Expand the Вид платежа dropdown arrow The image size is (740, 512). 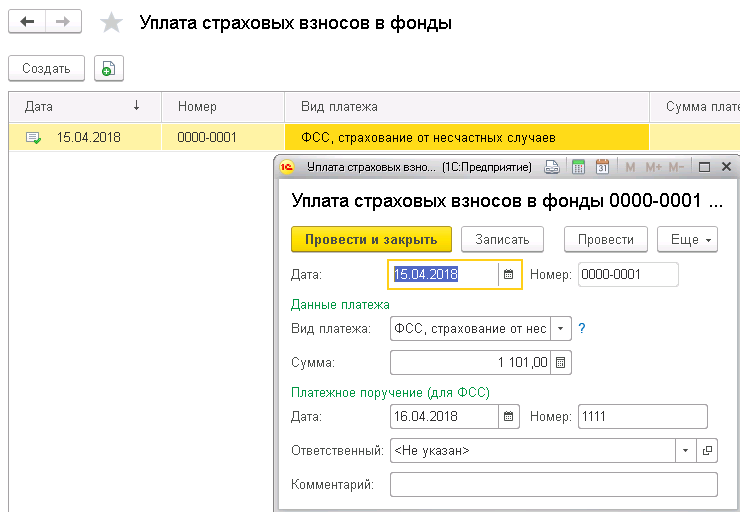[561, 328]
